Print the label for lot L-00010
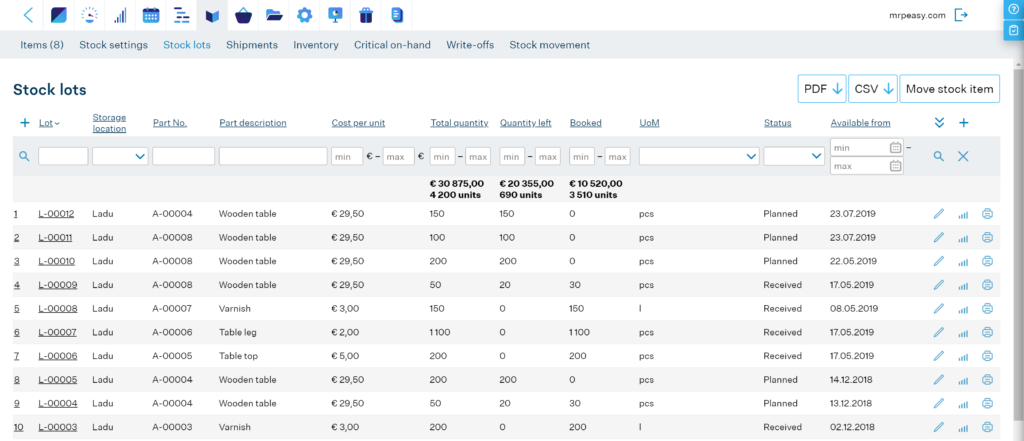Screen dimensions: 1024x441 point(987,261)
